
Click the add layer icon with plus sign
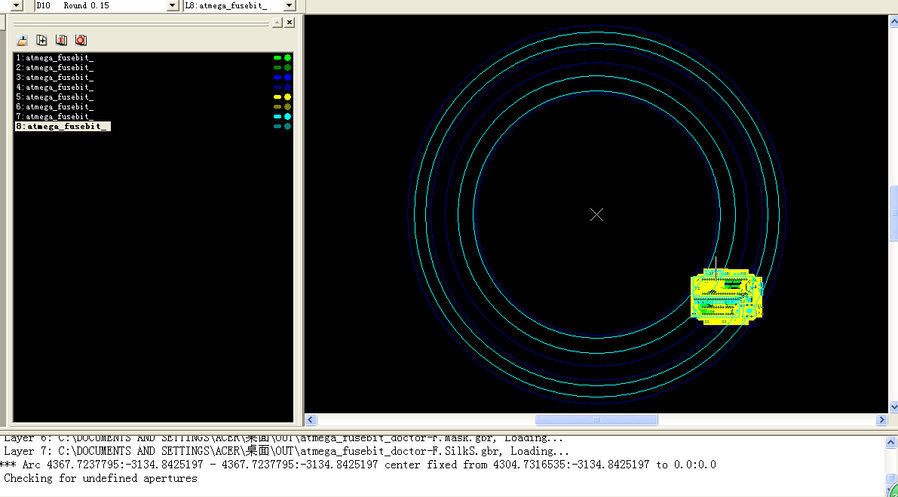(42, 40)
